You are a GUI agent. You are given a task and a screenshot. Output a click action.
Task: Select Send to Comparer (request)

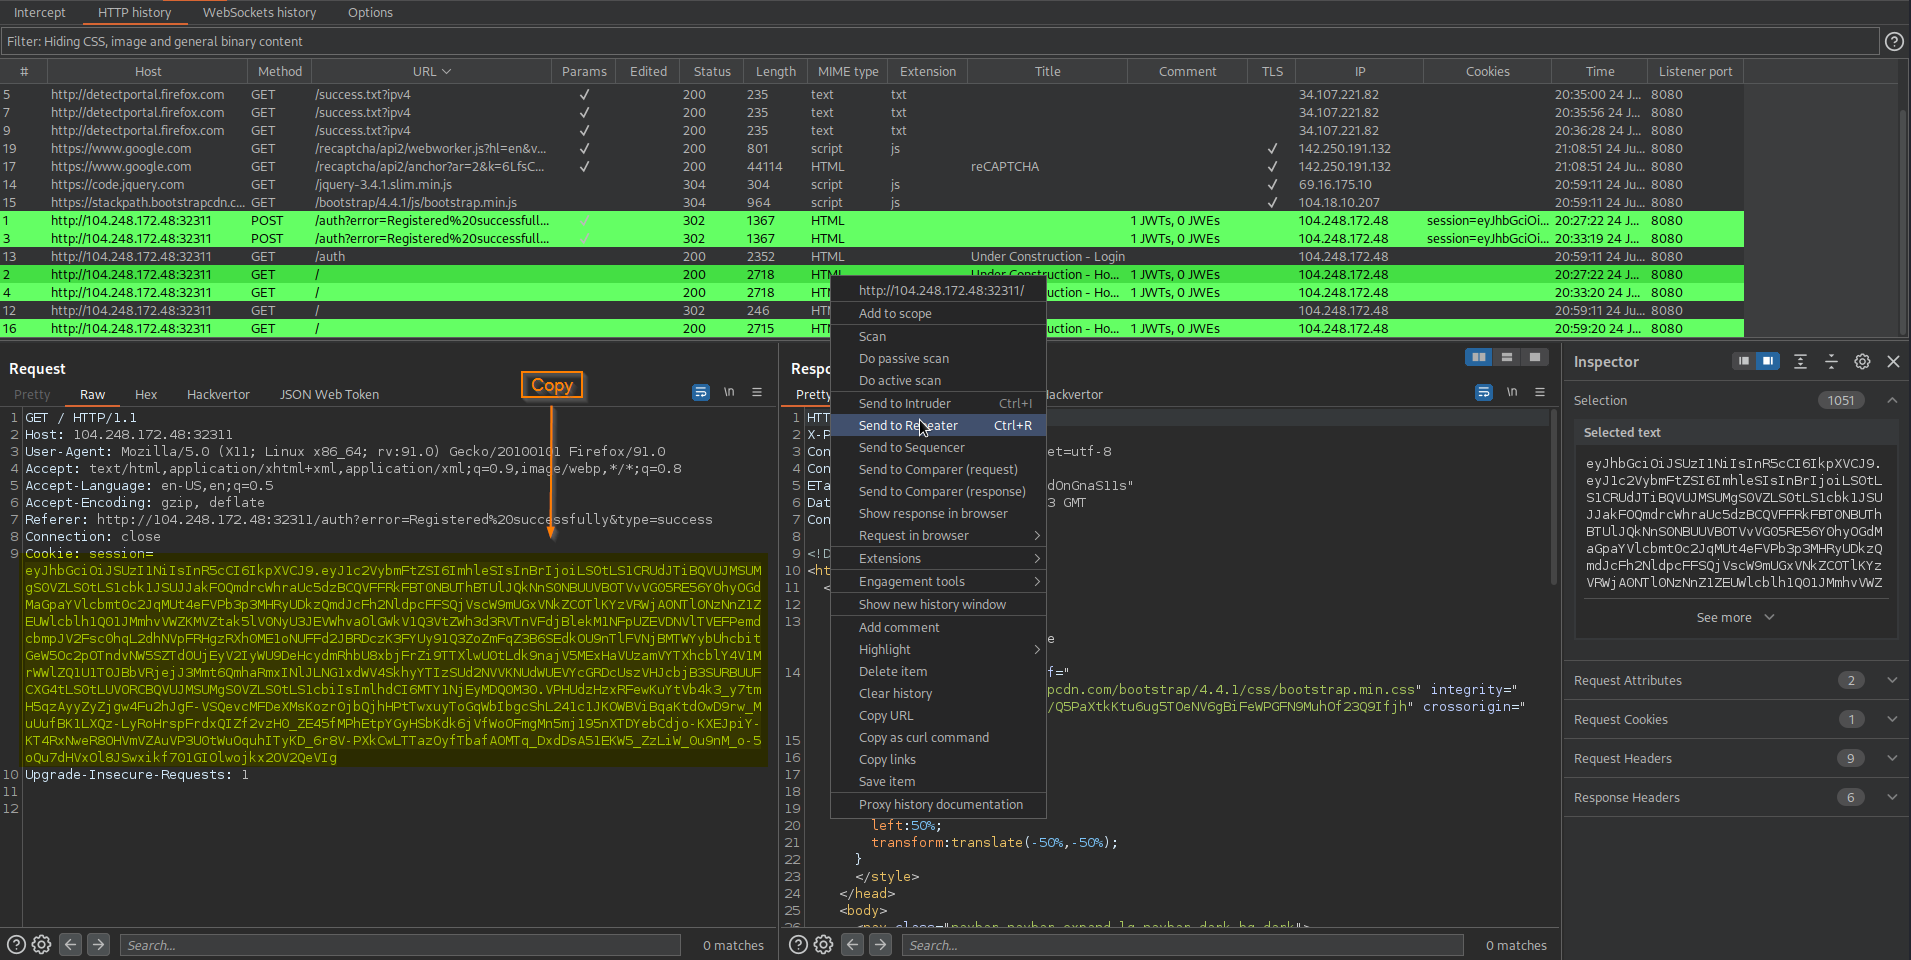pos(938,469)
